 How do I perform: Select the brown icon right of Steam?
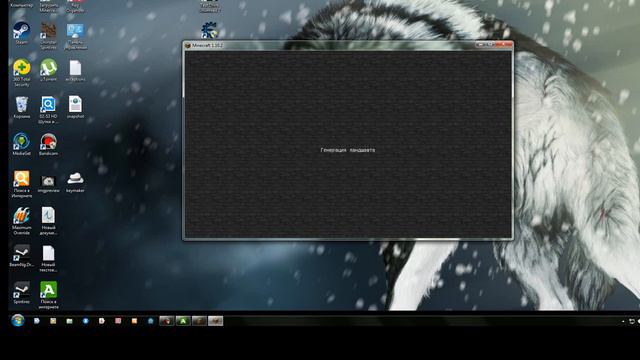coord(48,36)
